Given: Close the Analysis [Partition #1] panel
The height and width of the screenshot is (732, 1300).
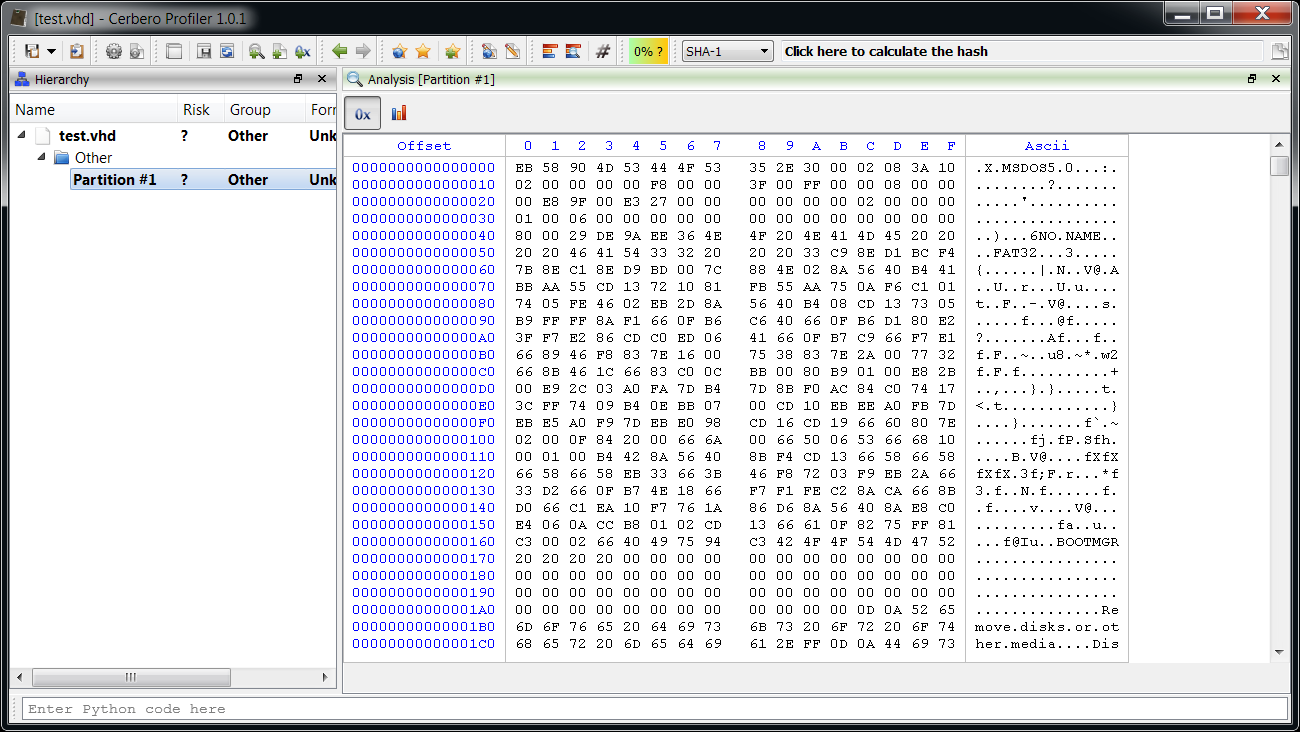Looking at the screenshot, I should (1275, 79).
